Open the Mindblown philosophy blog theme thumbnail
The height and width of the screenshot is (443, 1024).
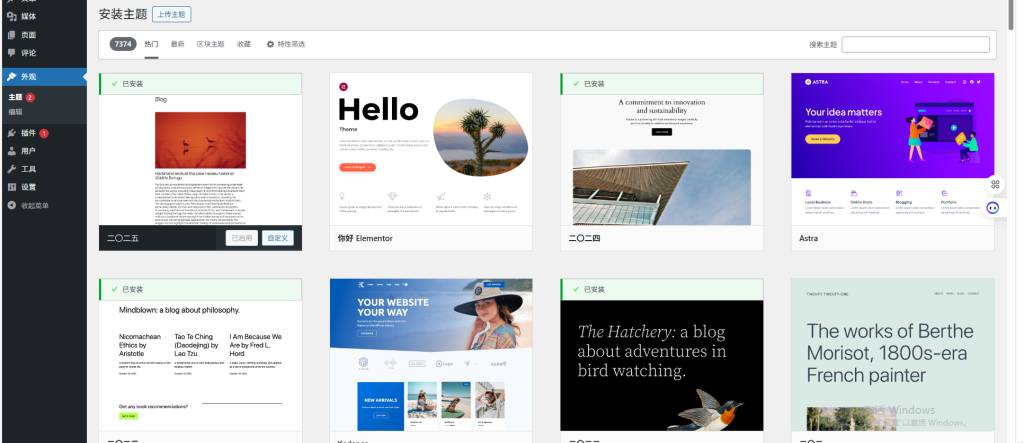click(200, 366)
